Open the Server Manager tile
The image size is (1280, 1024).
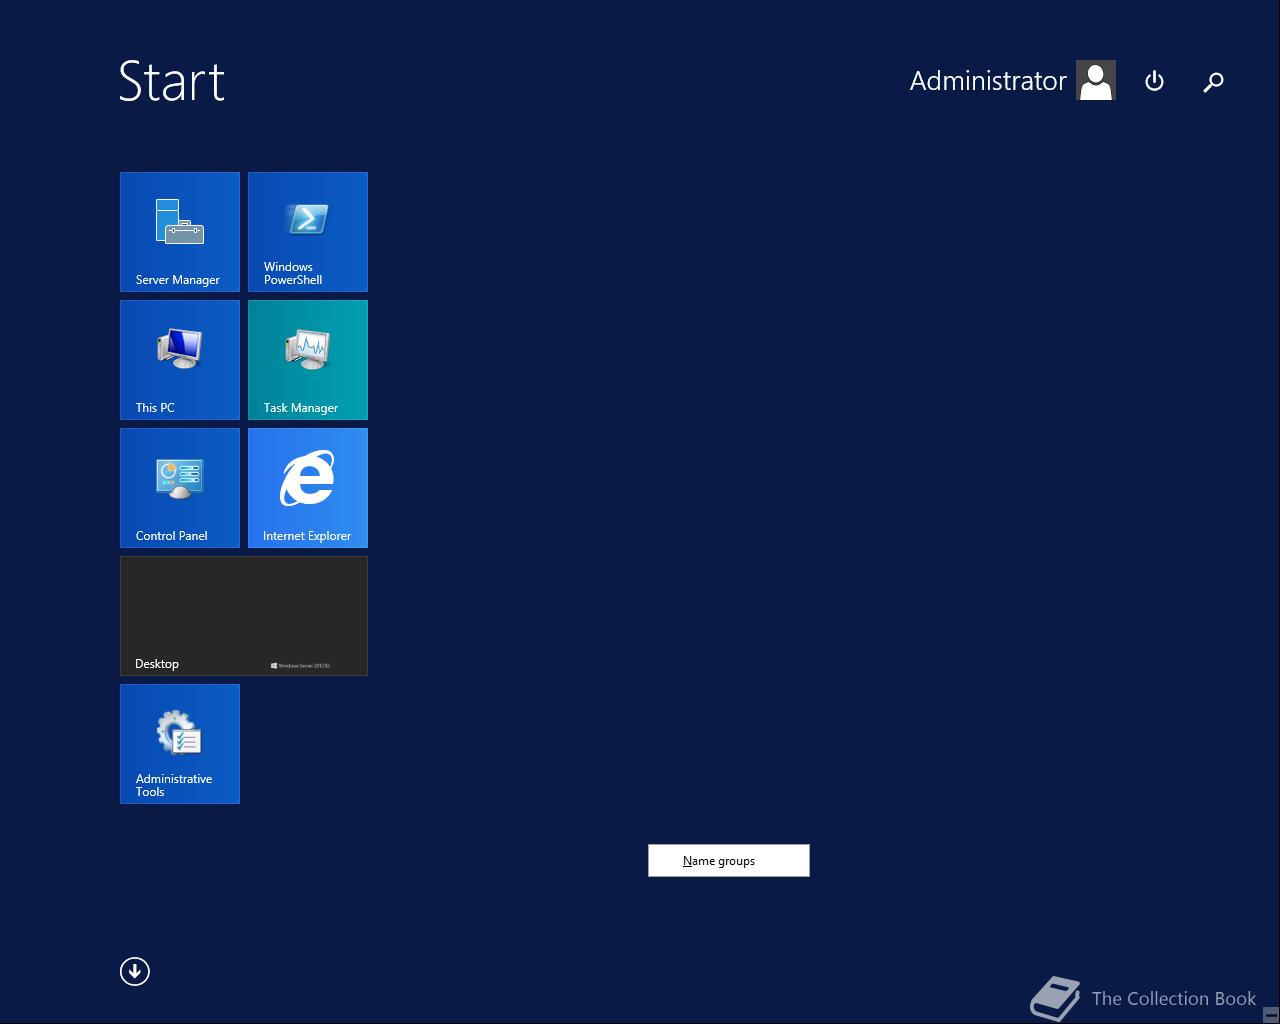click(180, 232)
